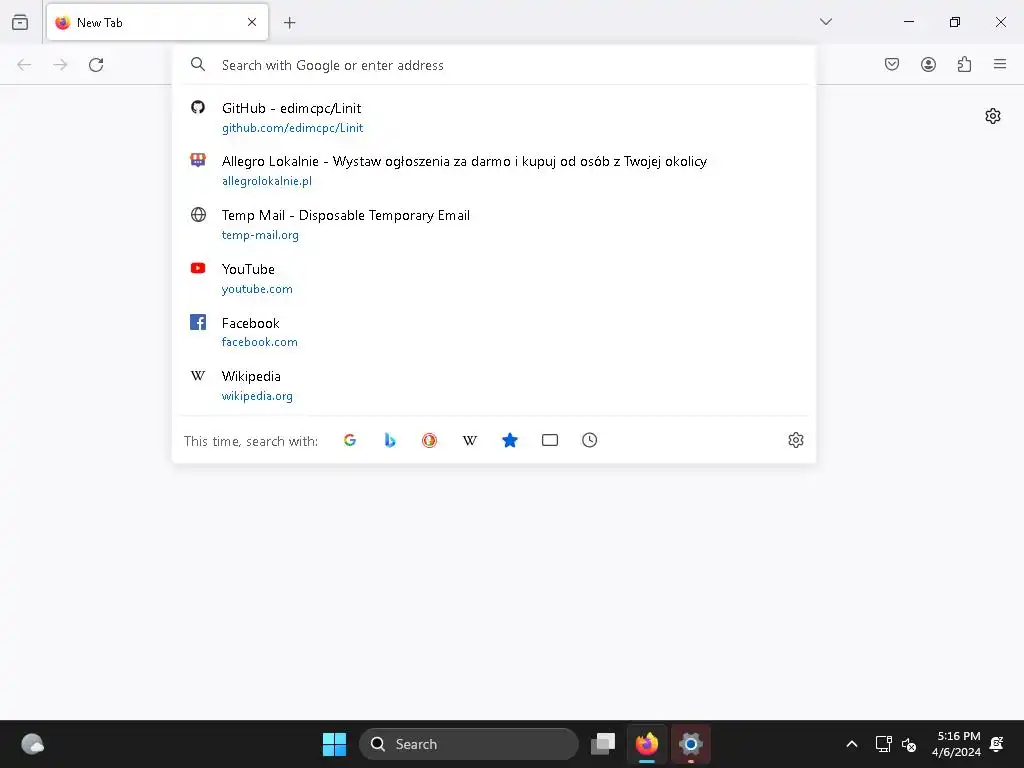This screenshot has width=1024, height=768.
Task: Search this time in History clock
Action: [590, 440]
